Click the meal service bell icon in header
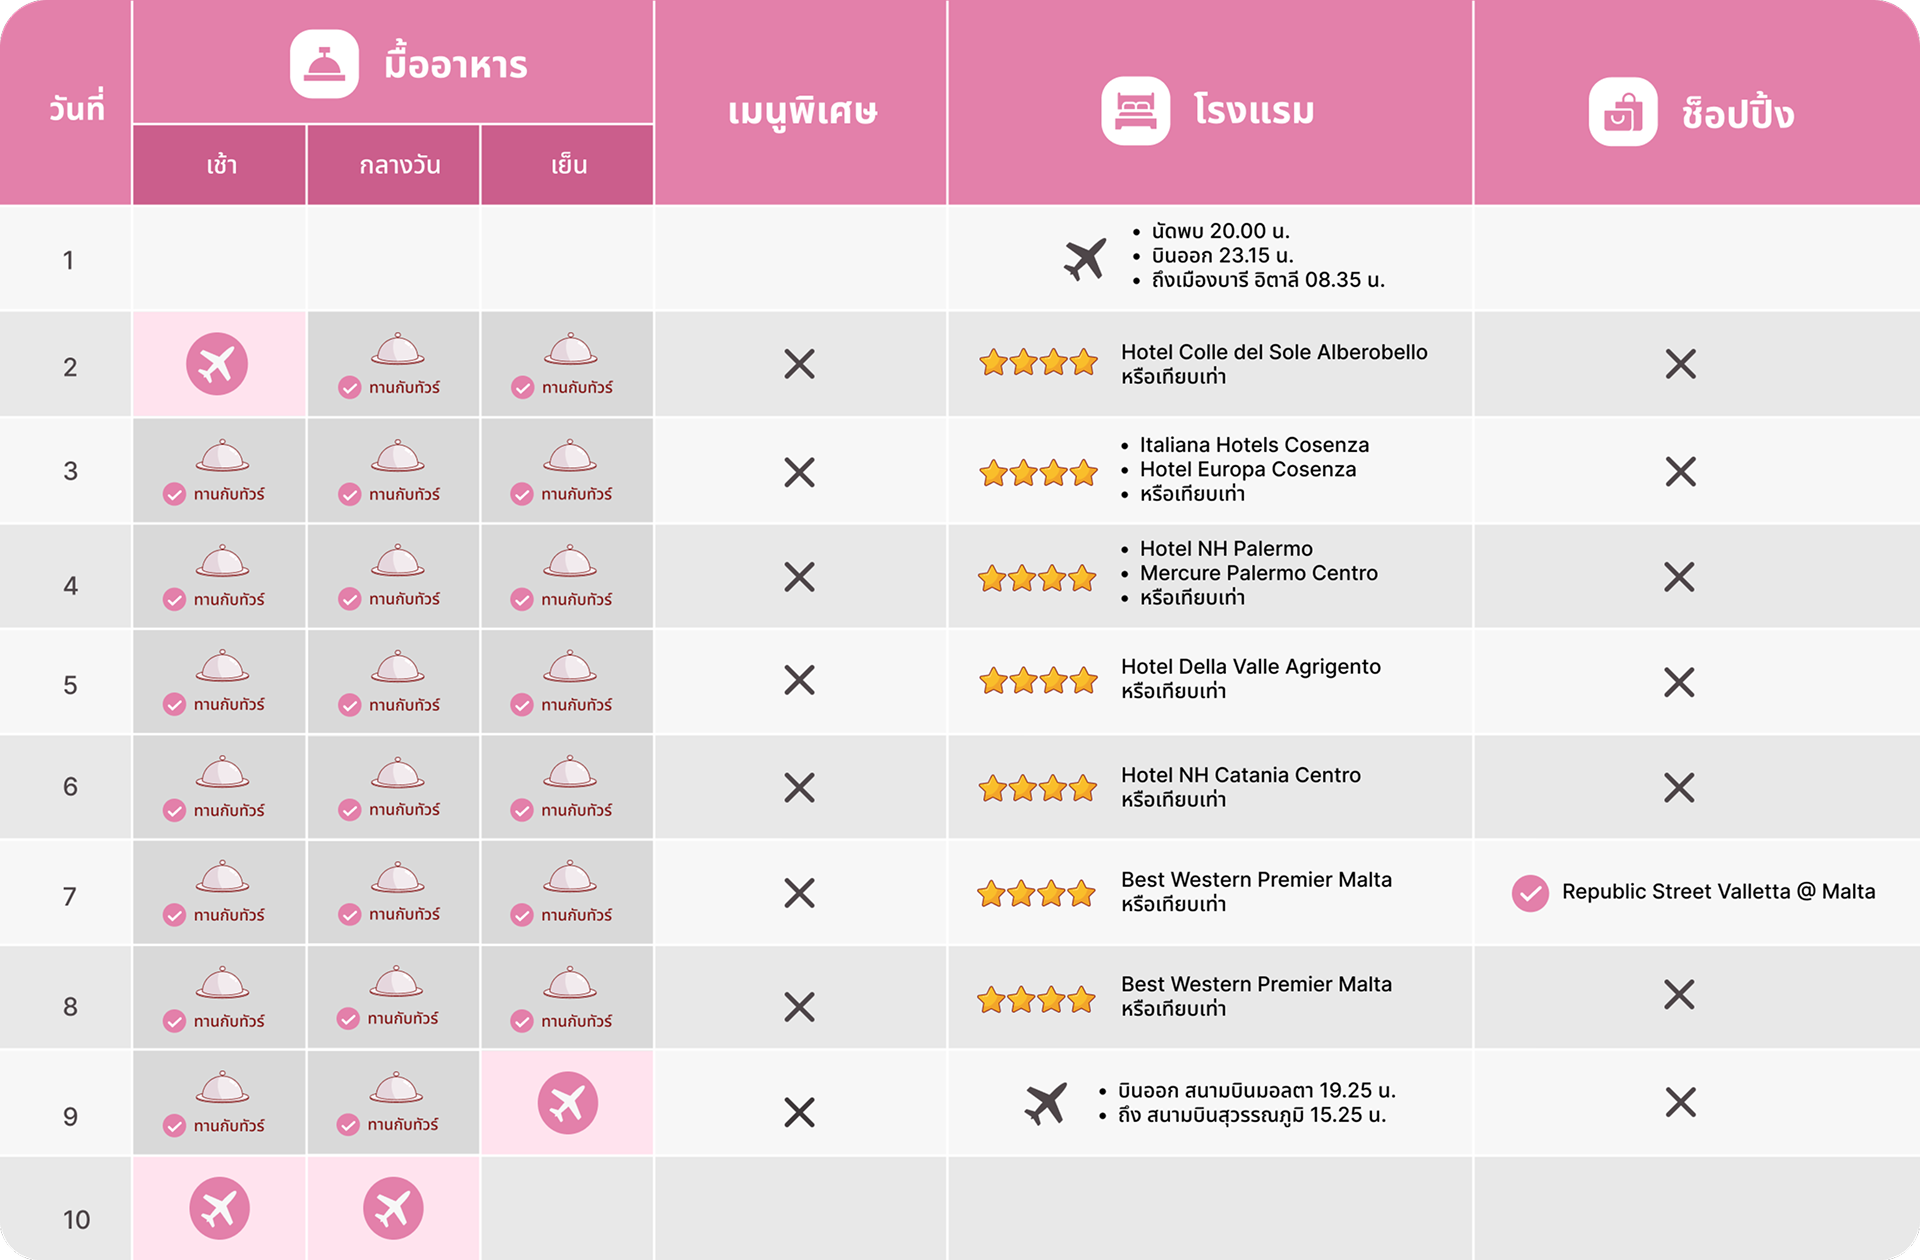 pyautogui.click(x=324, y=65)
